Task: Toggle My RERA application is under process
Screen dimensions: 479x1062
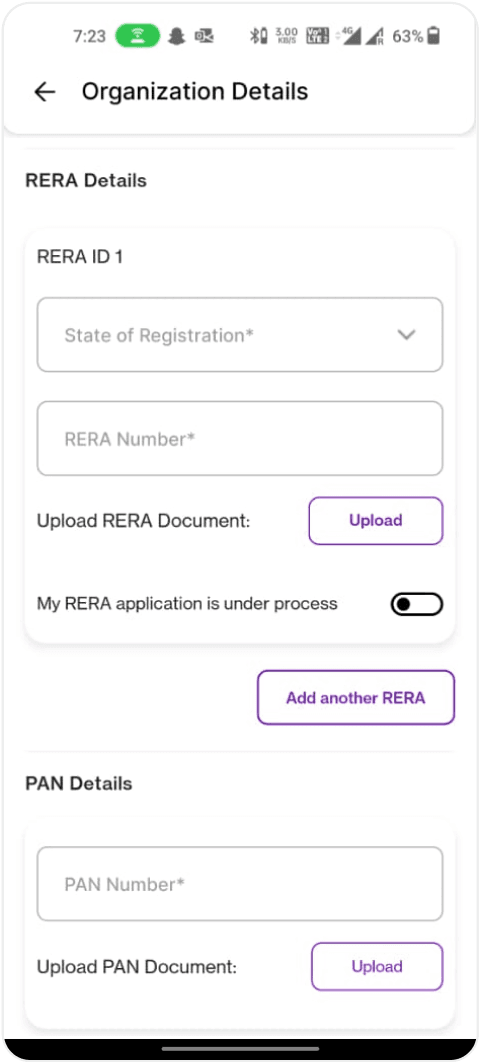Action: [416, 604]
